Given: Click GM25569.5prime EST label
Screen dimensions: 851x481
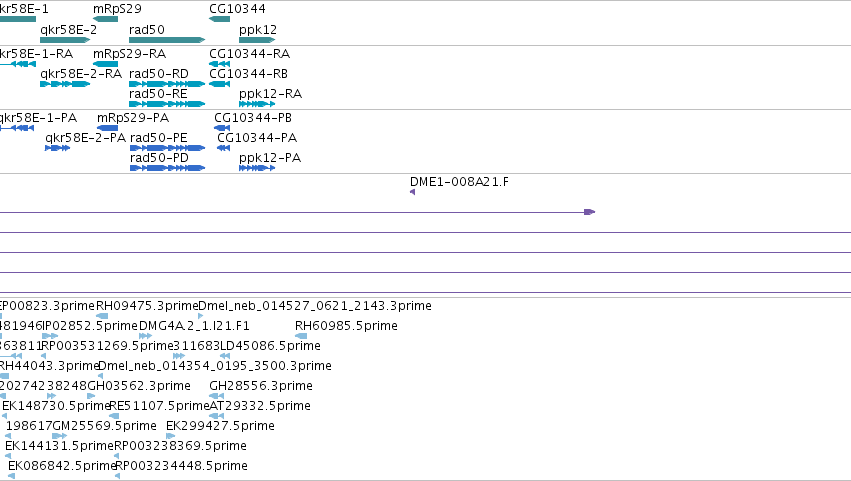Looking at the screenshot, I should [104, 426].
